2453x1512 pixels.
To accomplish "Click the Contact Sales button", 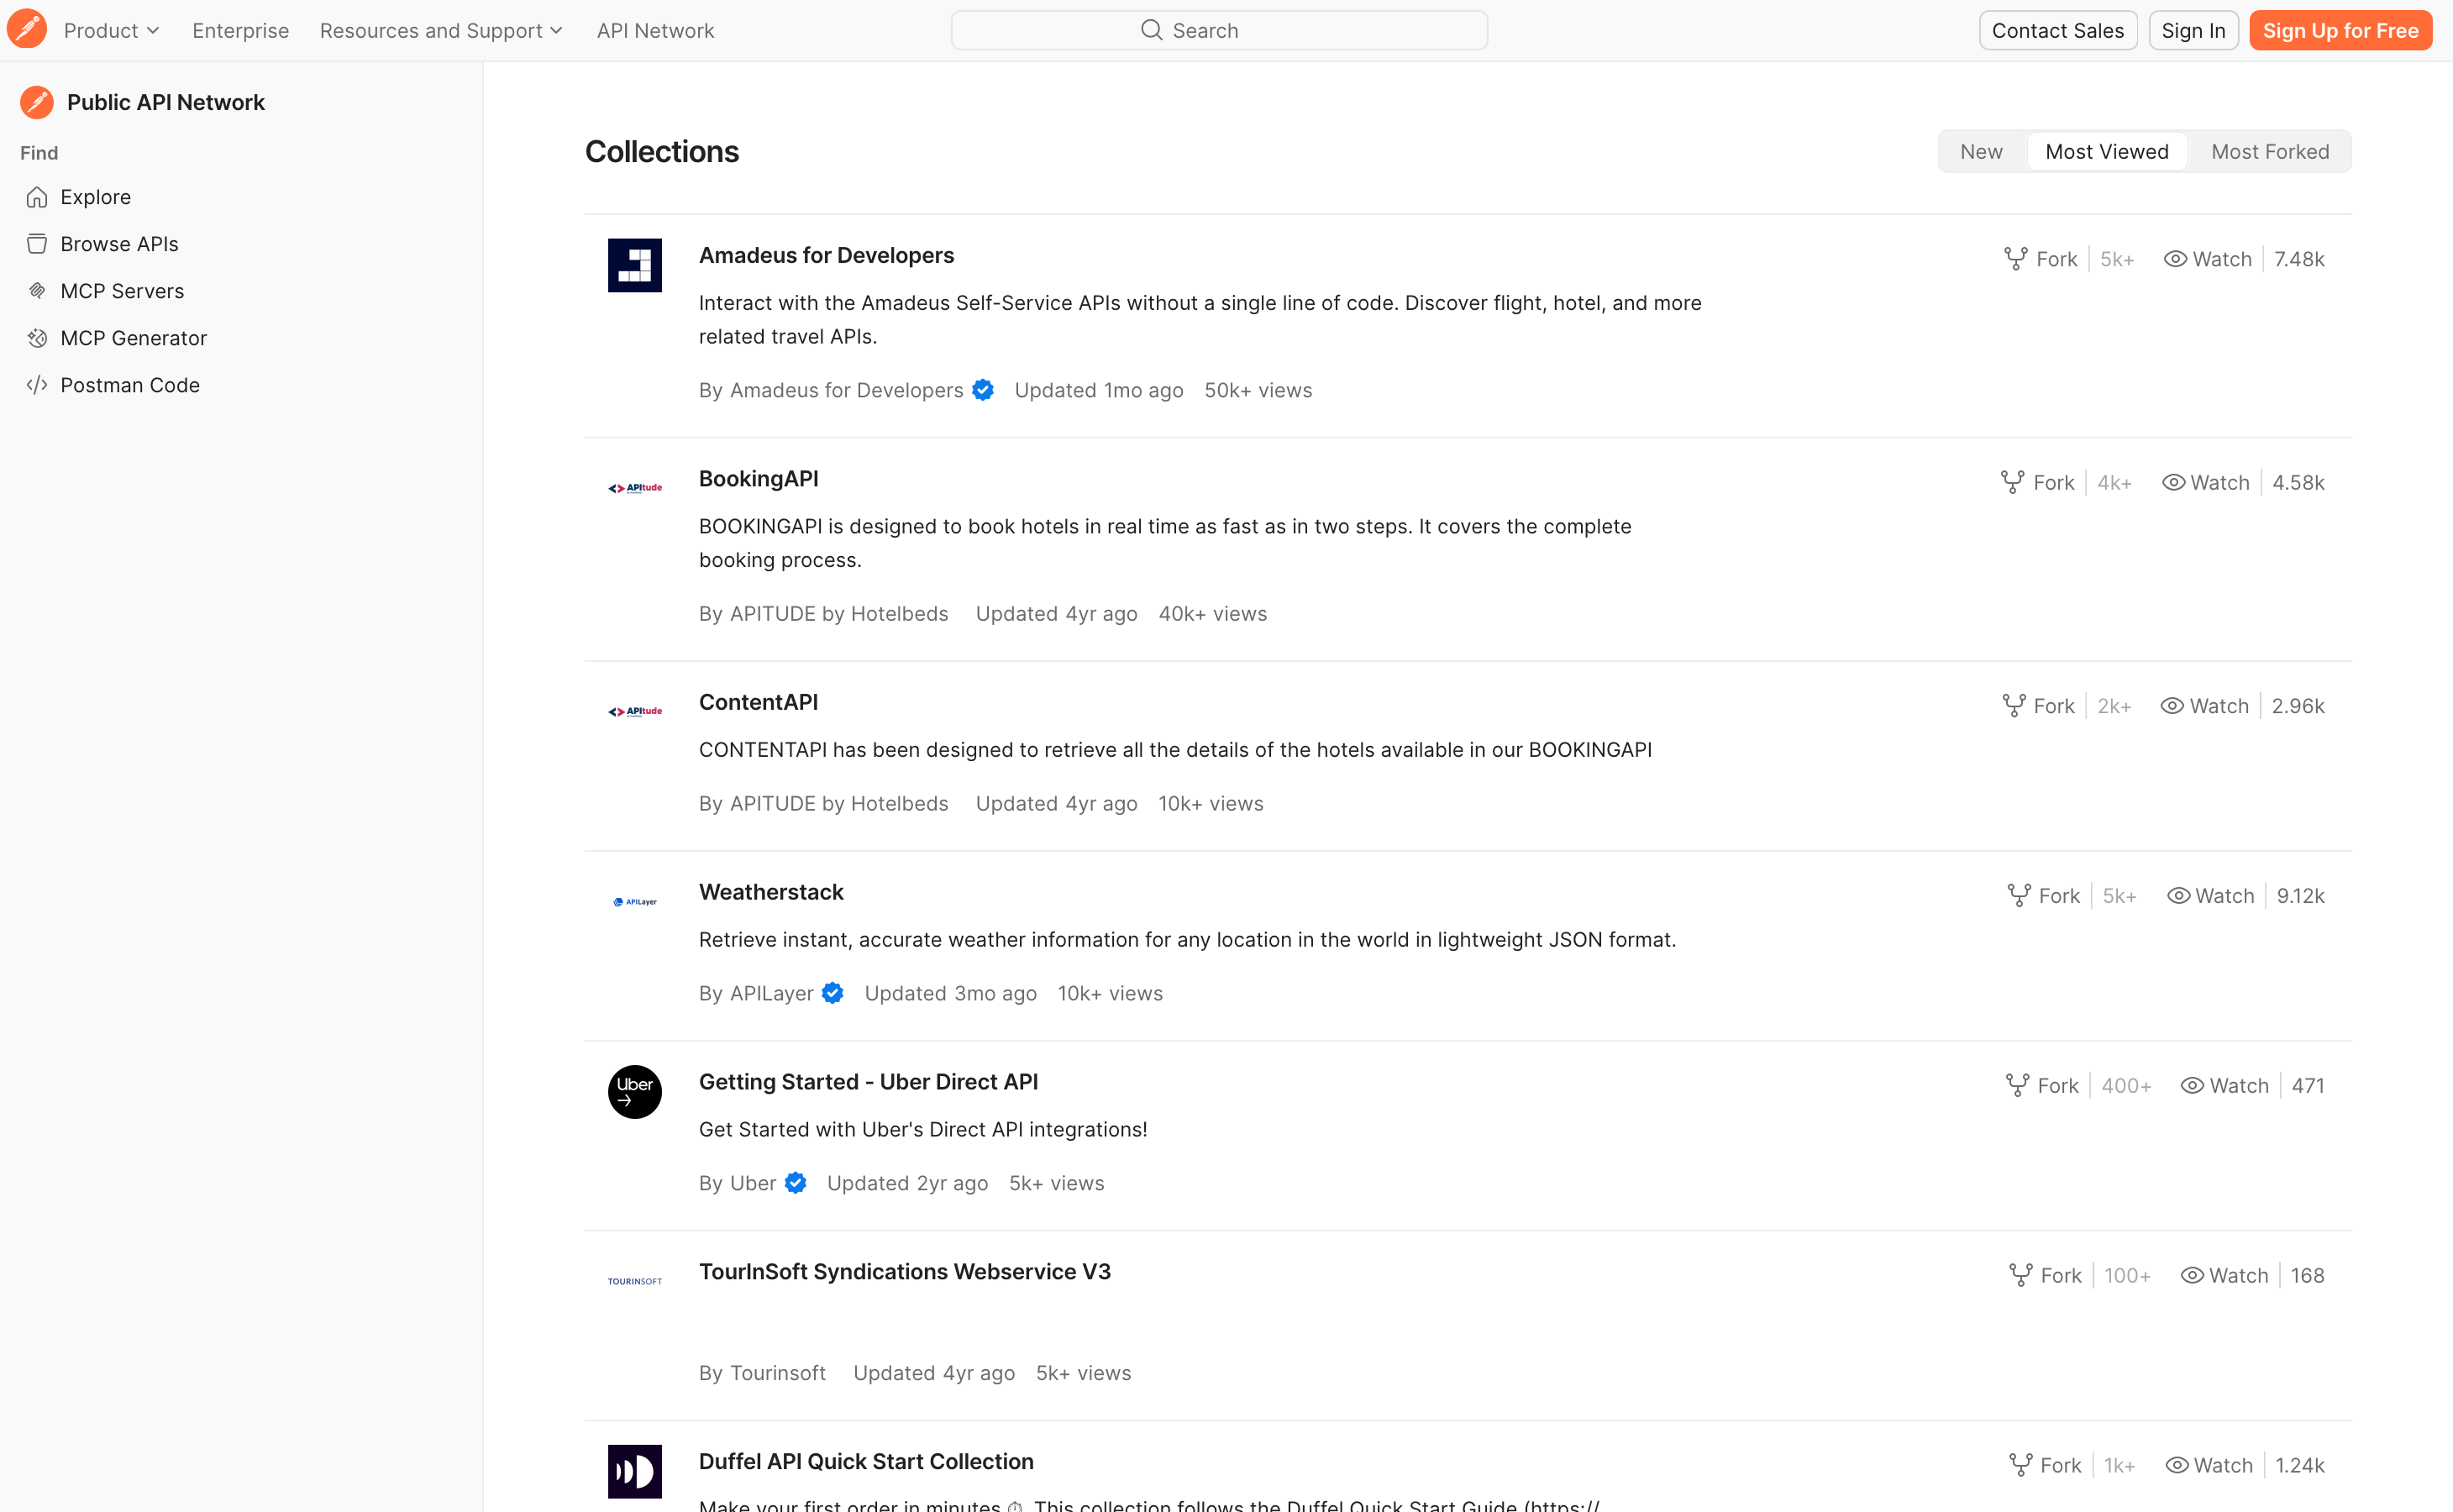I will pyautogui.click(x=2057, y=30).
